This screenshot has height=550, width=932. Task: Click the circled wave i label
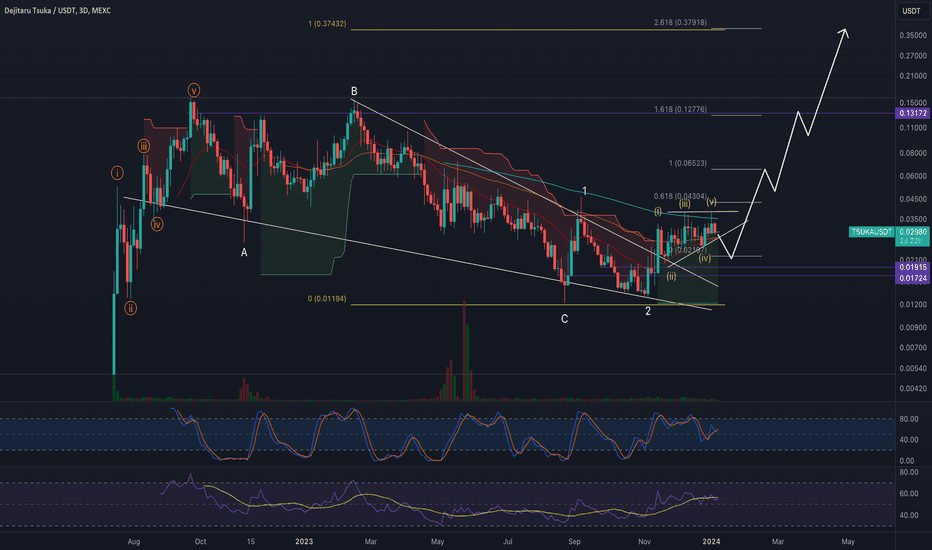coord(118,173)
